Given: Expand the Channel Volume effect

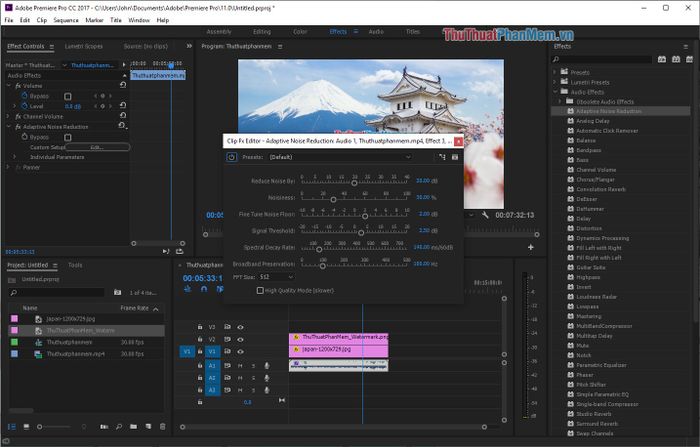Looking at the screenshot, I should [x=8, y=116].
